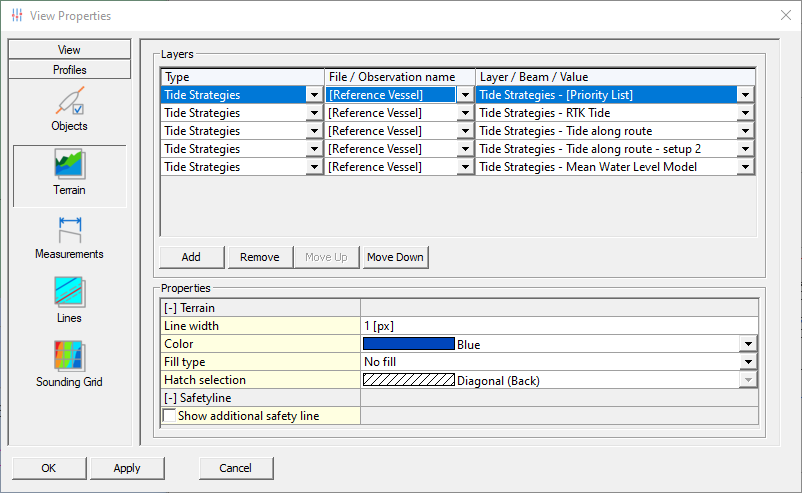Click the Line width value field
Image resolution: width=802 pixels, height=493 pixels.
tap(556, 326)
